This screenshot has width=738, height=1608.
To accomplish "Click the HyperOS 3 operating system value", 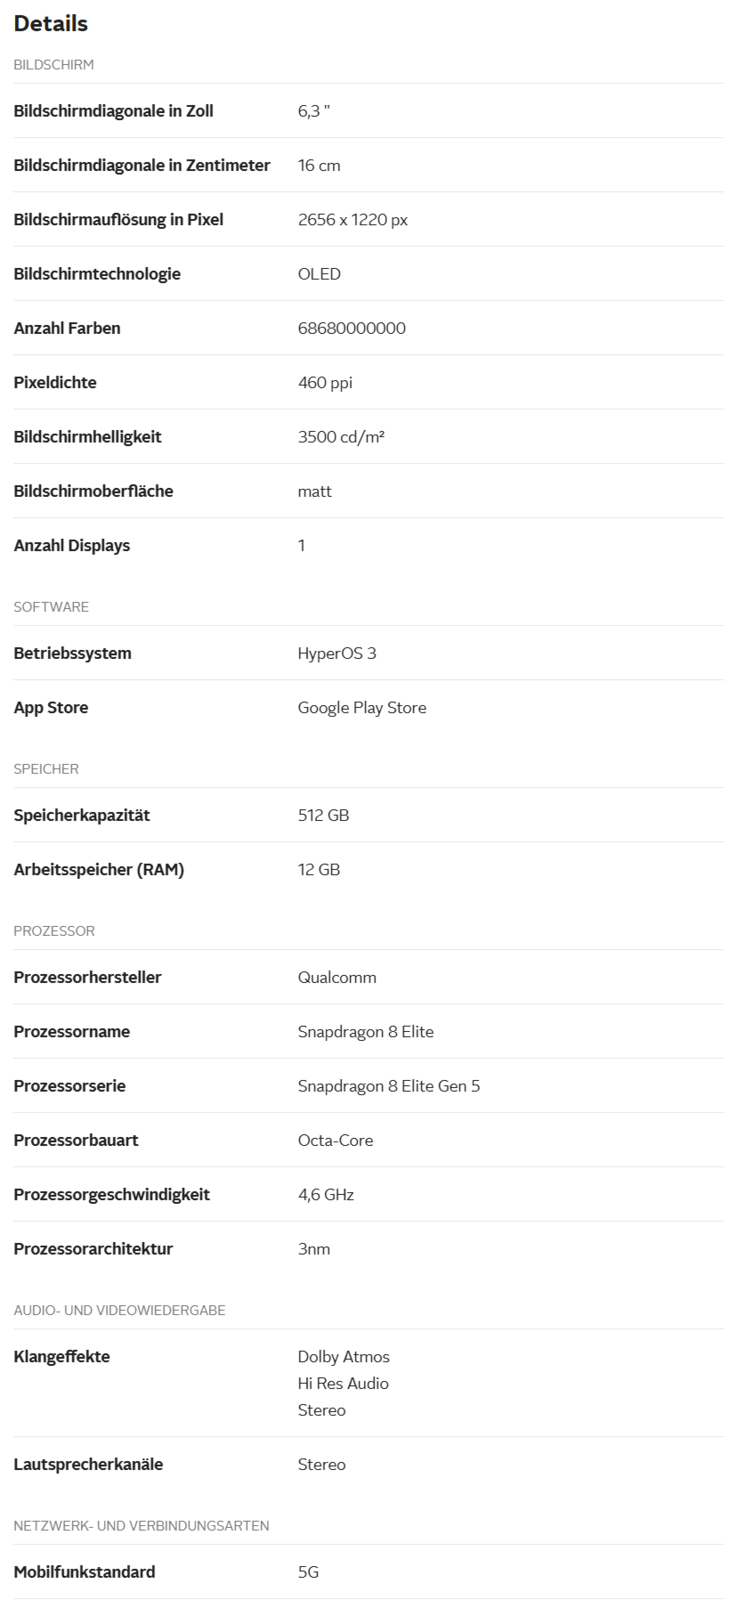I will click(337, 653).
